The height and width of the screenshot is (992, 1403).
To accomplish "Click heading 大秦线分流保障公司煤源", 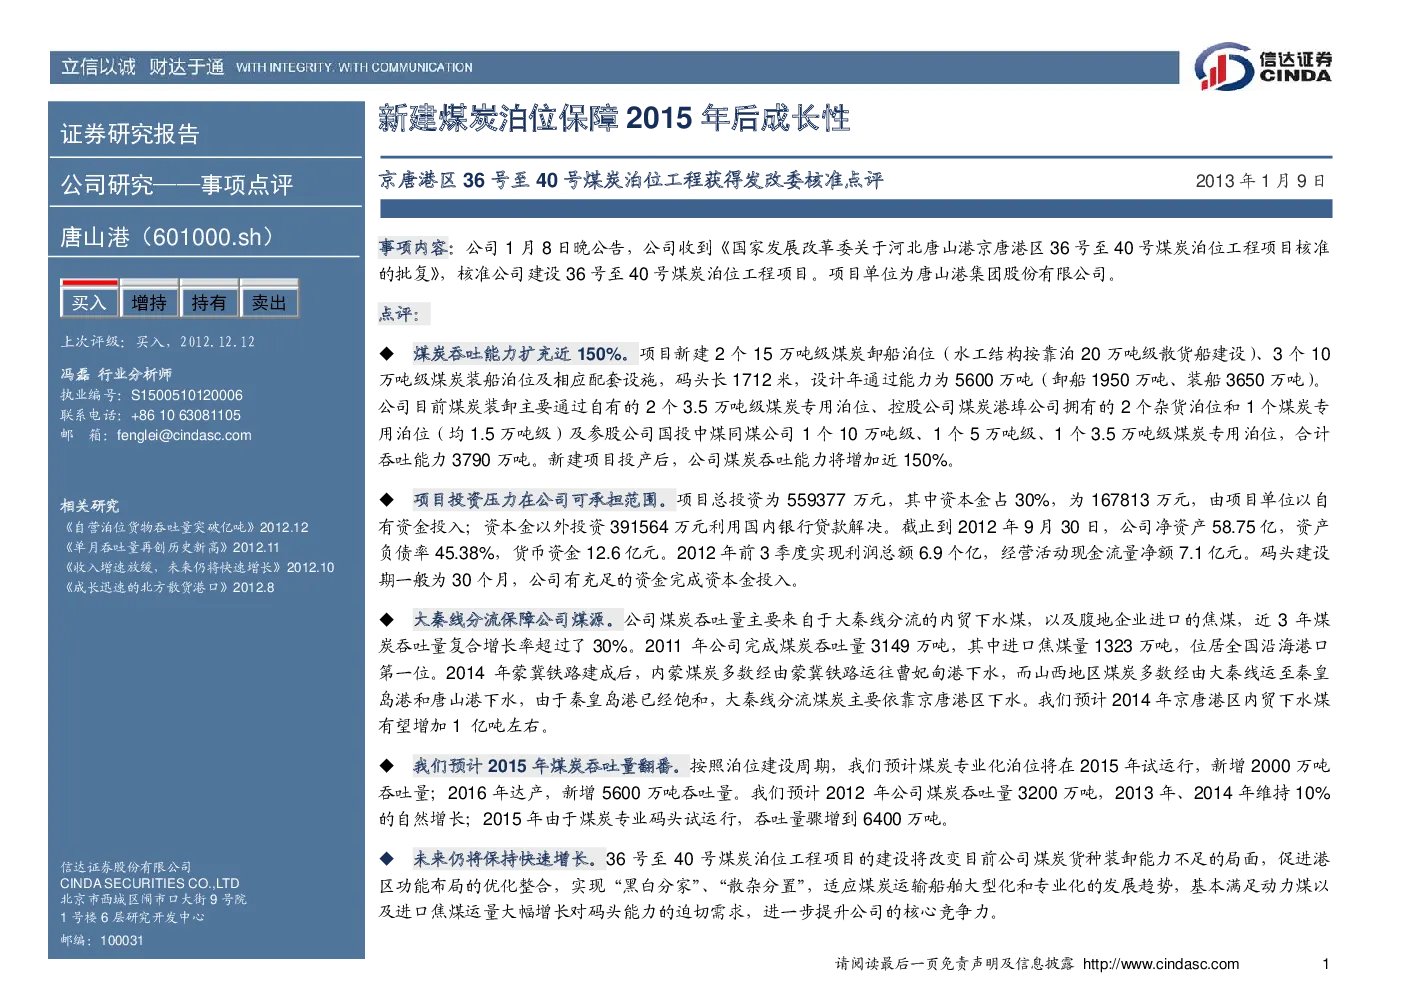I will (x=517, y=620).
